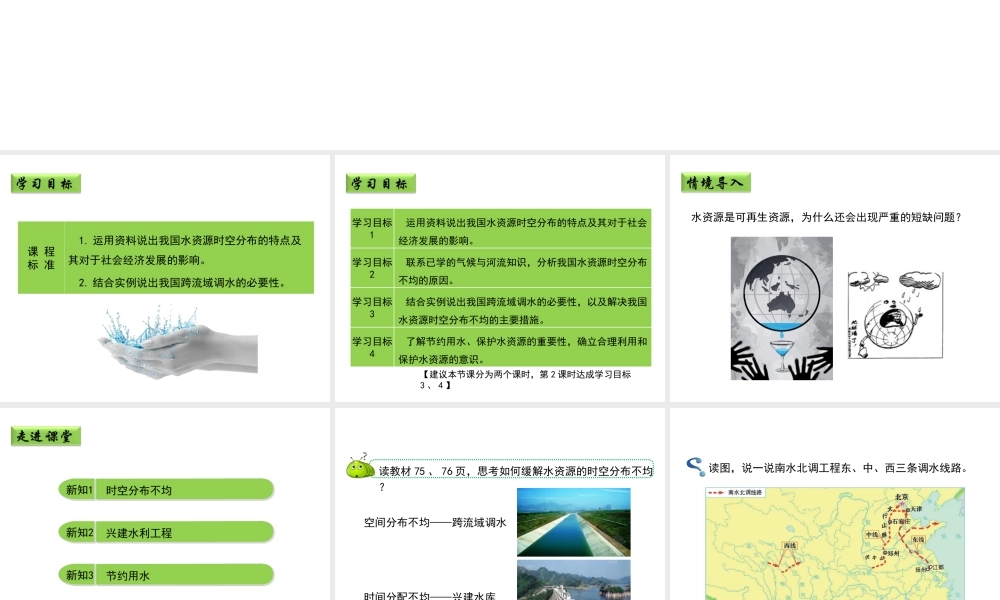Click the 学习目标3 row label
This screenshot has width=1000, height=600.
click(372, 307)
